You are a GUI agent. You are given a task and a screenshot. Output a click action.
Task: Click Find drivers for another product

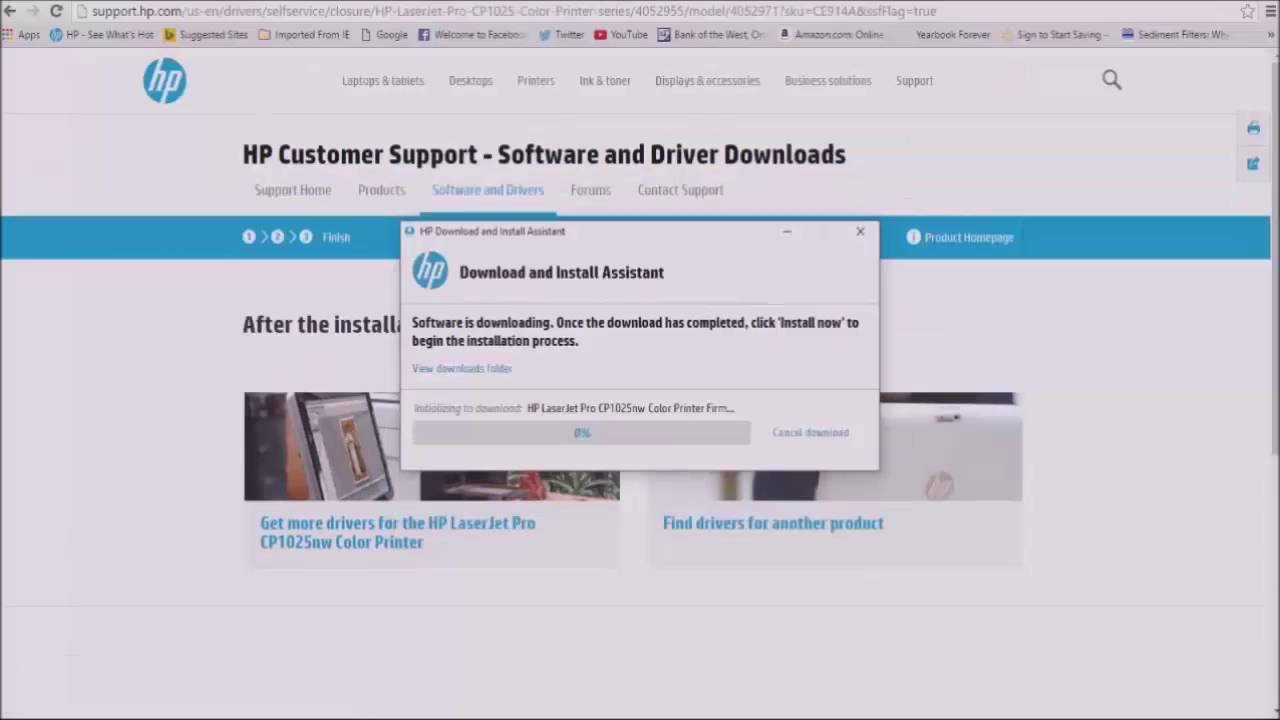(x=773, y=523)
